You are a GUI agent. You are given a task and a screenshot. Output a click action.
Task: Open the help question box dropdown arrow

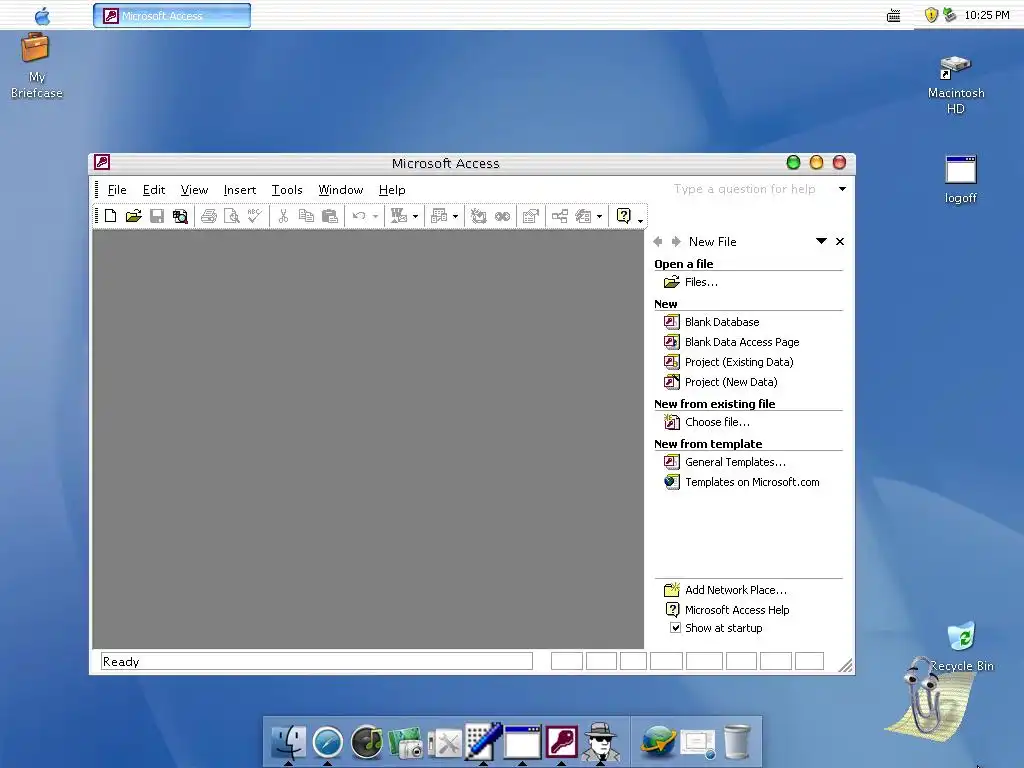pyautogui.click(x=842, y=189)
